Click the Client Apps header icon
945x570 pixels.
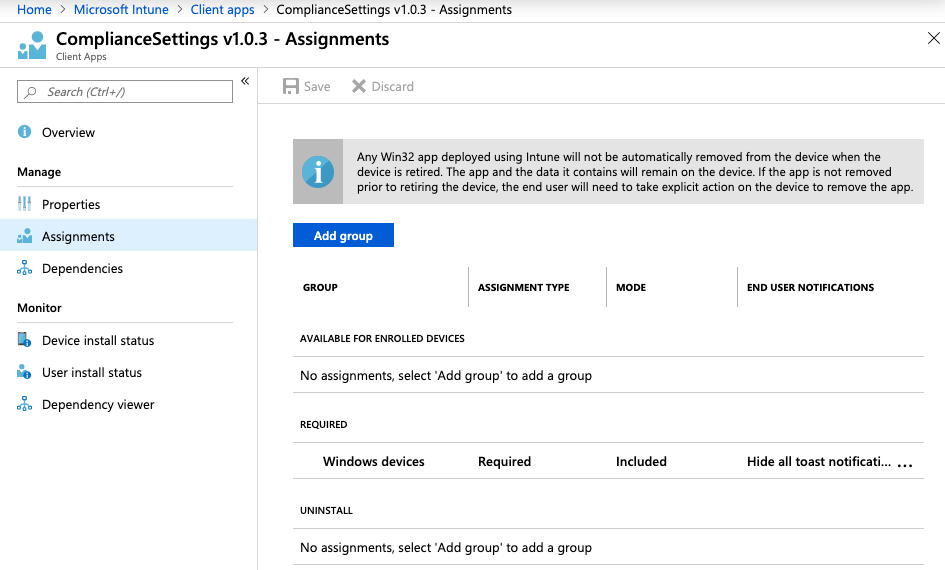(x=32, y=46)
